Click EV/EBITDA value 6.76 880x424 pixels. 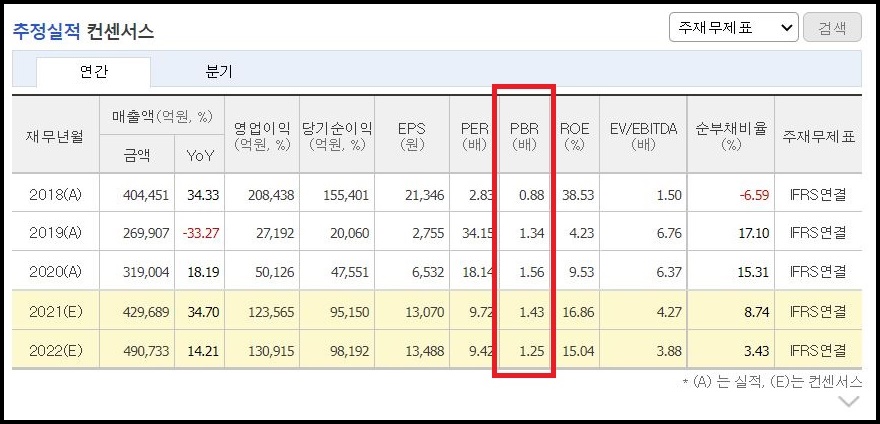coord(669,233)
